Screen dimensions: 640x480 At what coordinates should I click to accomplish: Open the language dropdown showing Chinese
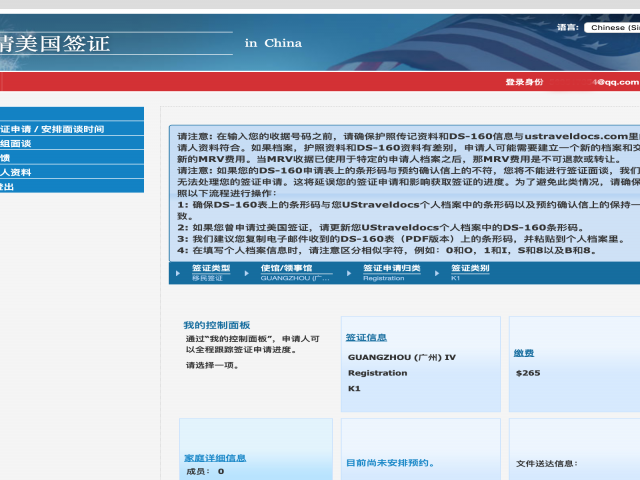point(612,28)
